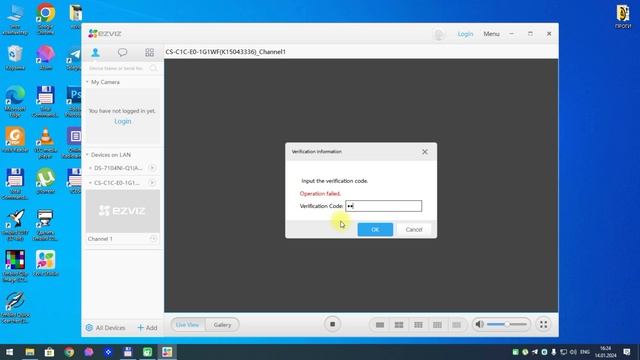This screenshot has width=640, height=360.
Task: Mute the speaker volume icon
Action: pos(480,324)
